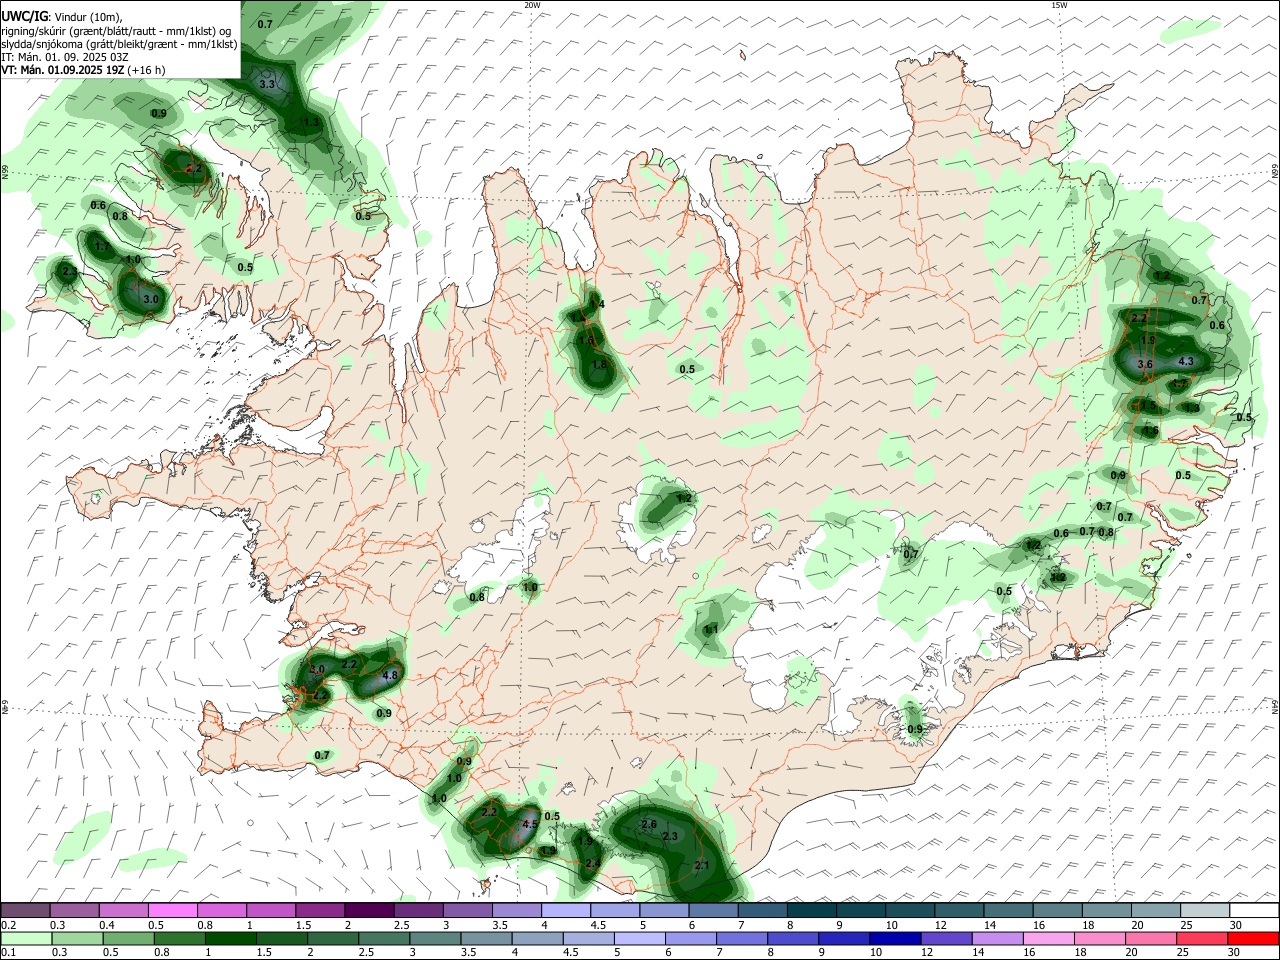Screen dimensions: 1280x960
Task: Pick the bright pink 0.5 swatch, upper legend
Action: (172, 911)
